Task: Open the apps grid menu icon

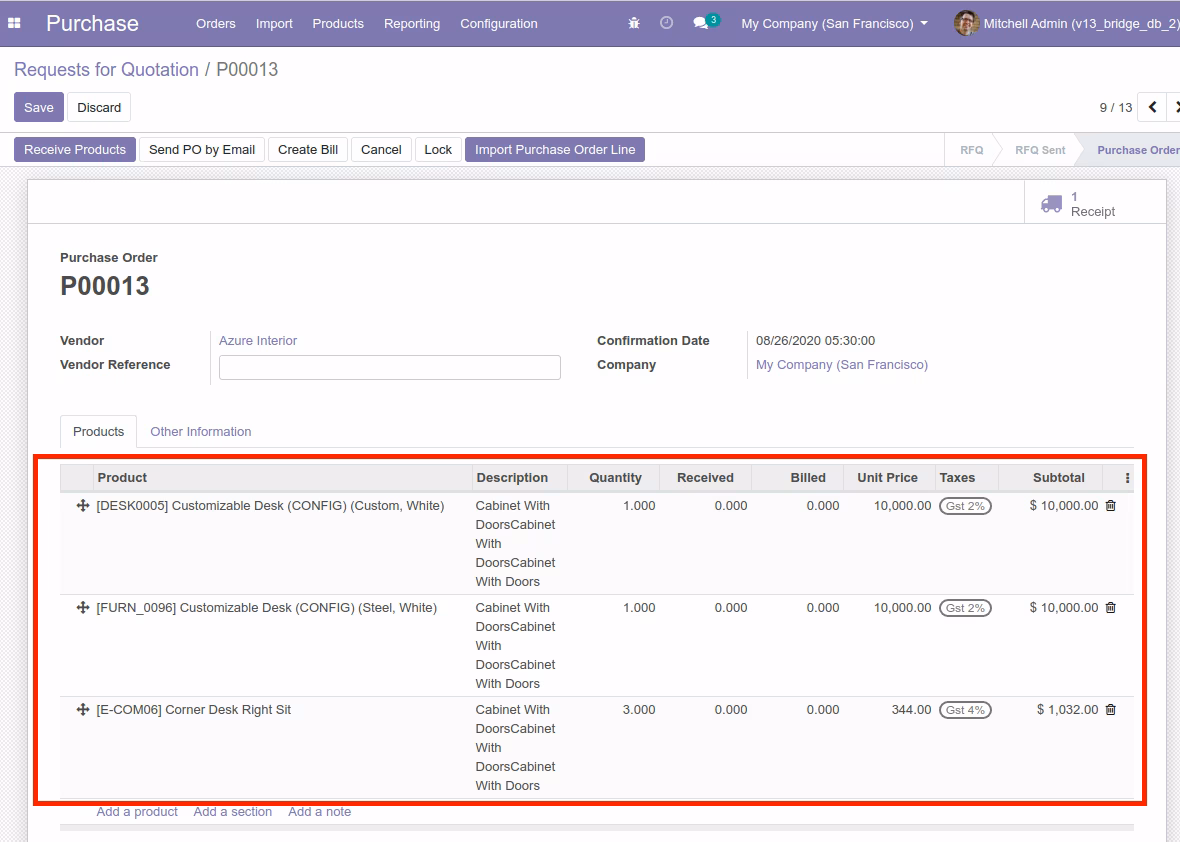Action: (x=14, y=23)
